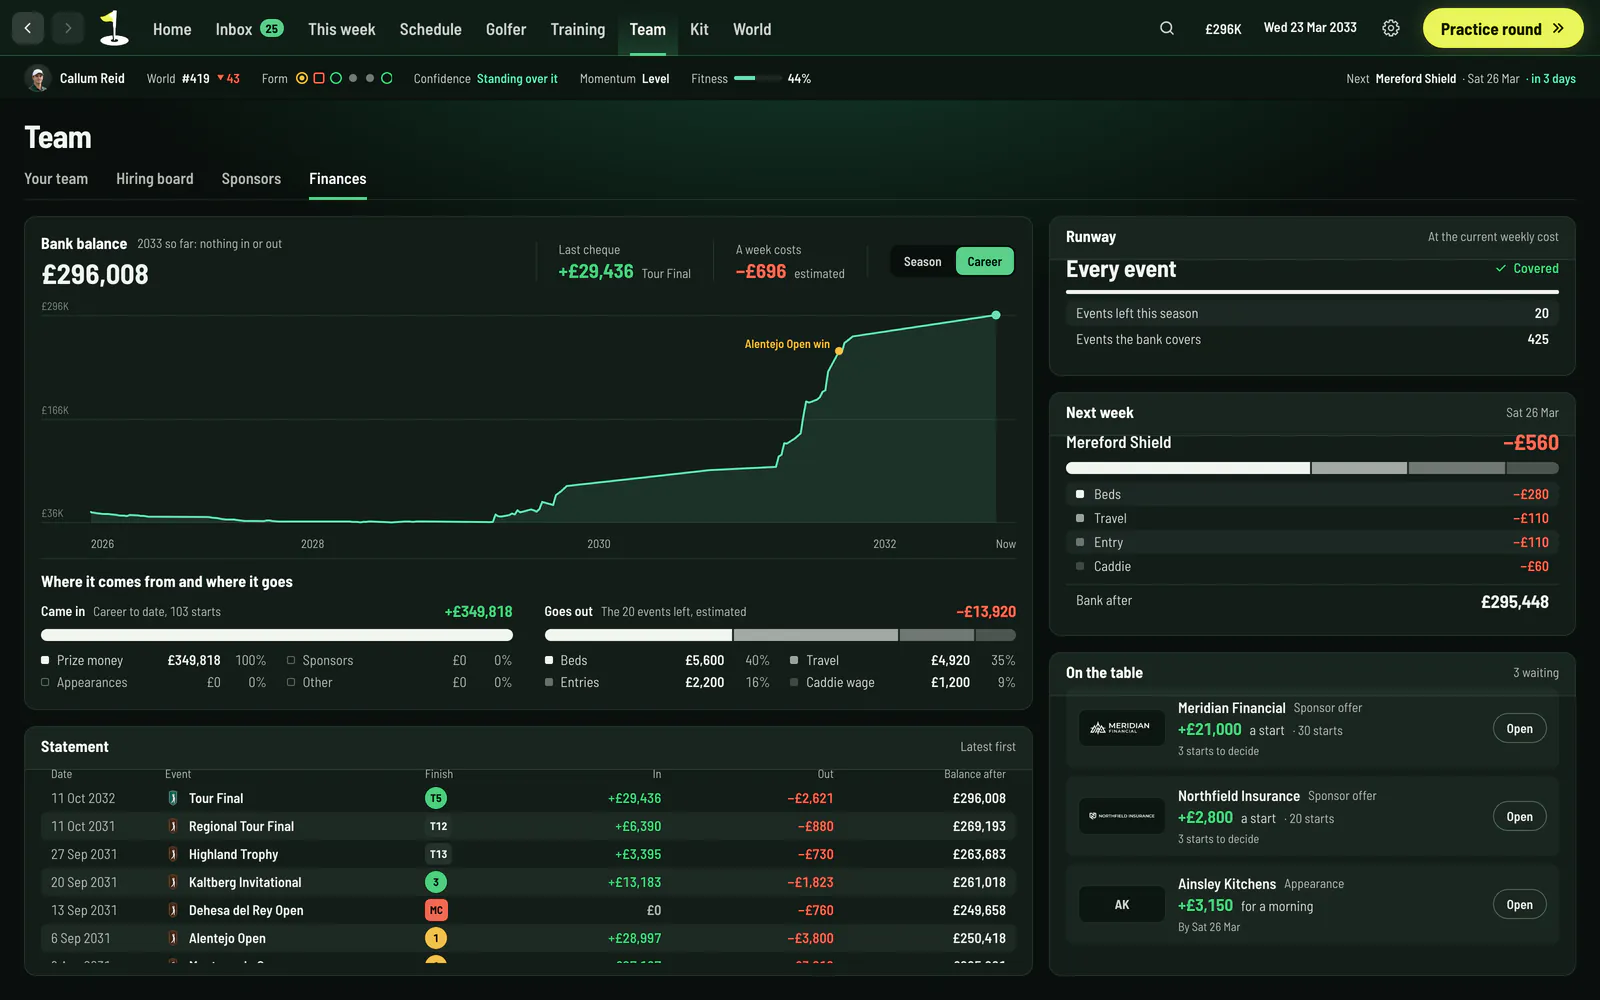Click the Meridian Financial sponsor logo
This screenshot has width=1600, height=1000.
pos(1122,728)
